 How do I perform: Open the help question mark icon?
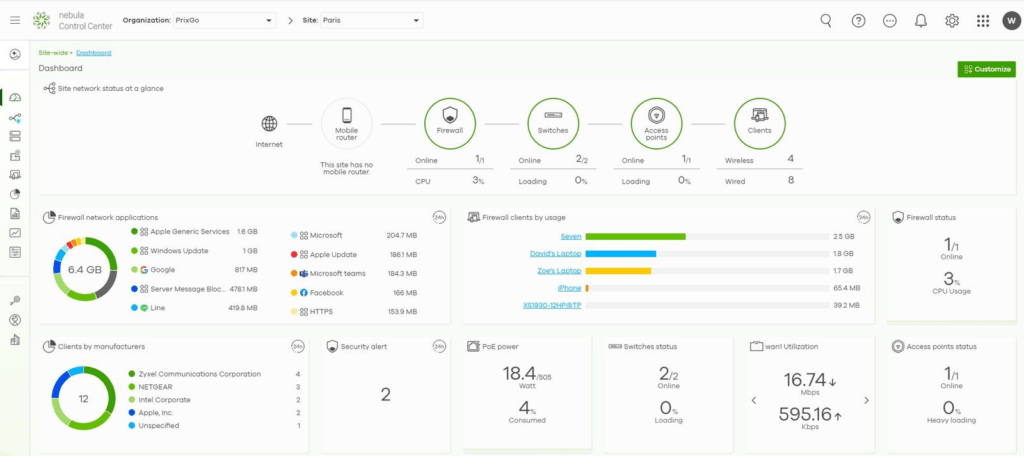pos(858,21)
